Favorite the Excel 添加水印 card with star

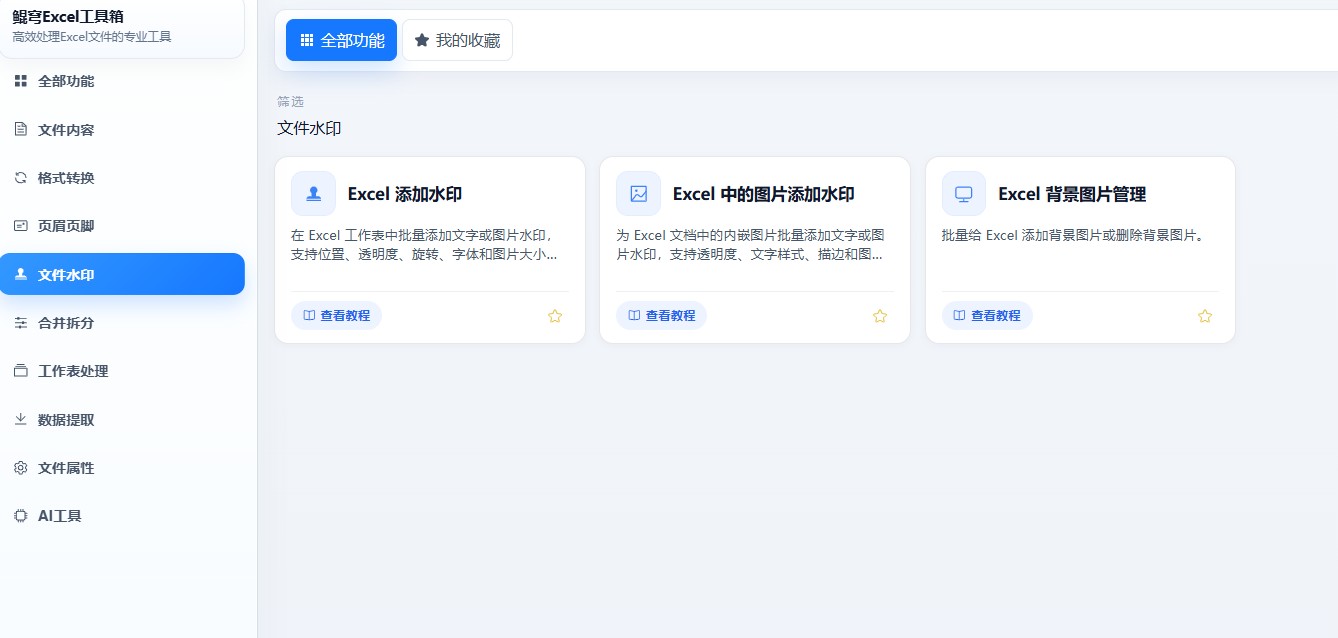555,316
